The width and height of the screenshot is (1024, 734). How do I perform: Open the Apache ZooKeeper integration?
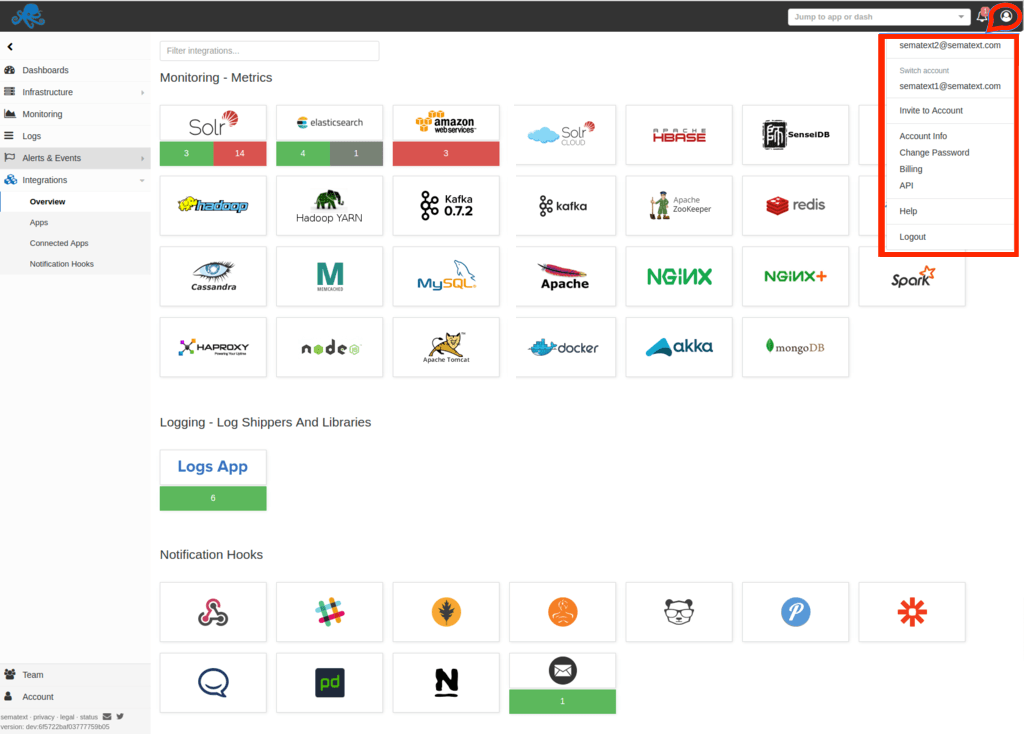679,206
